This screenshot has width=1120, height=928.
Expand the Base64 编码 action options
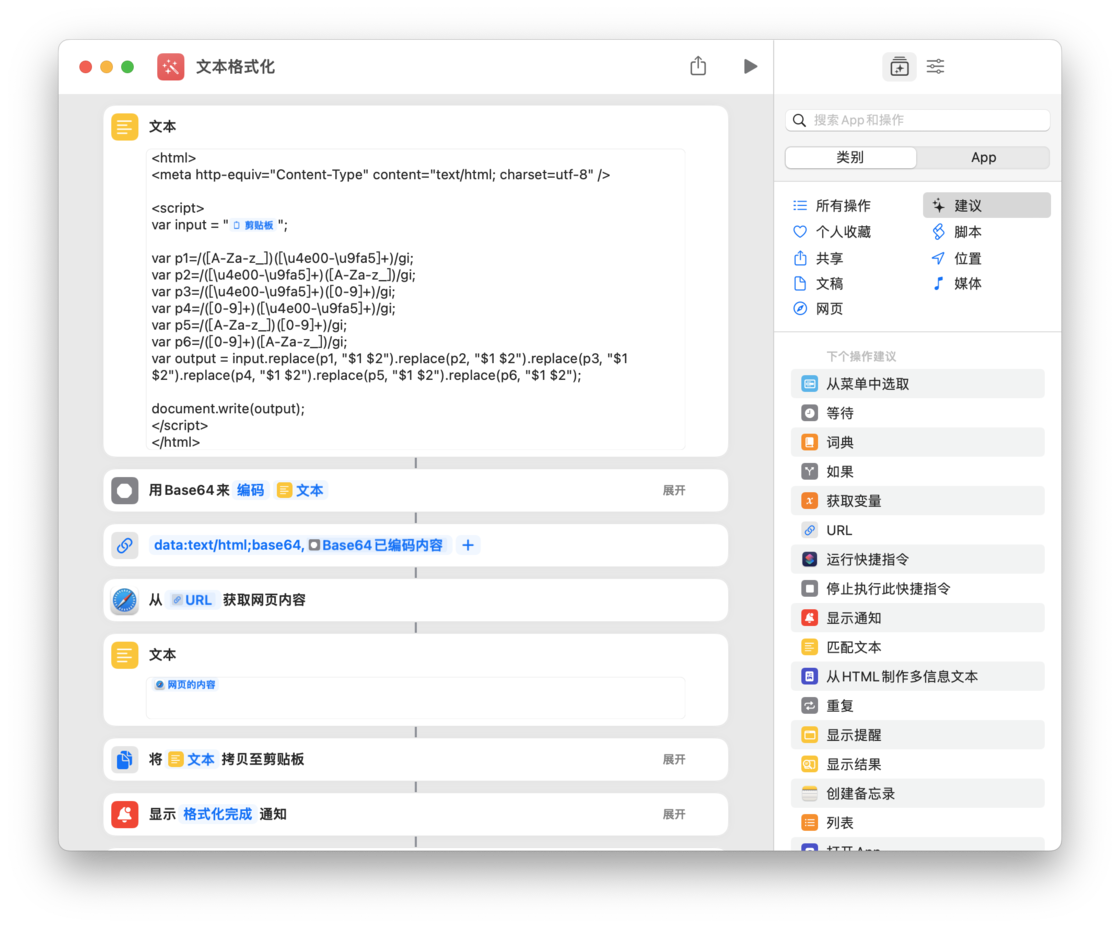pyautogui.click(x=674, y=490)
